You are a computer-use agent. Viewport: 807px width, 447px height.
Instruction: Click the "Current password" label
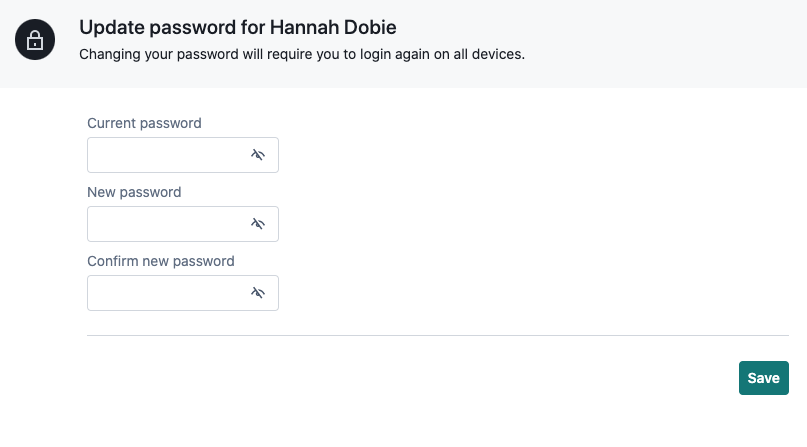click(x=144, y=123)
